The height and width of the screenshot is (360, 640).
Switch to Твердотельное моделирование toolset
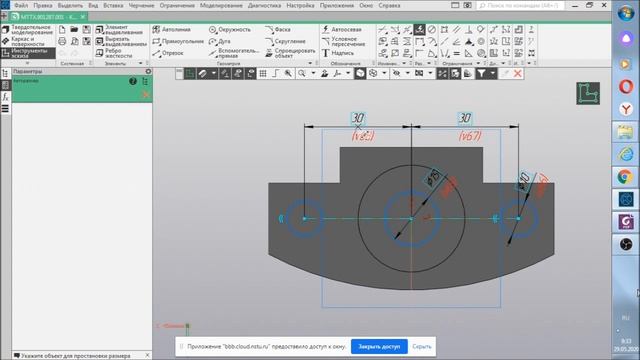28,30
